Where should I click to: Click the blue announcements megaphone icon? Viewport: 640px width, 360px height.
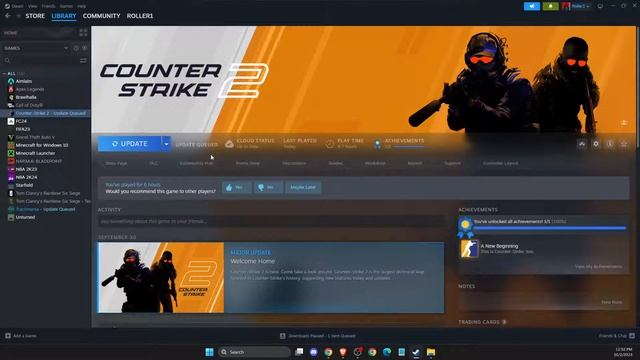tap(532, 6)
